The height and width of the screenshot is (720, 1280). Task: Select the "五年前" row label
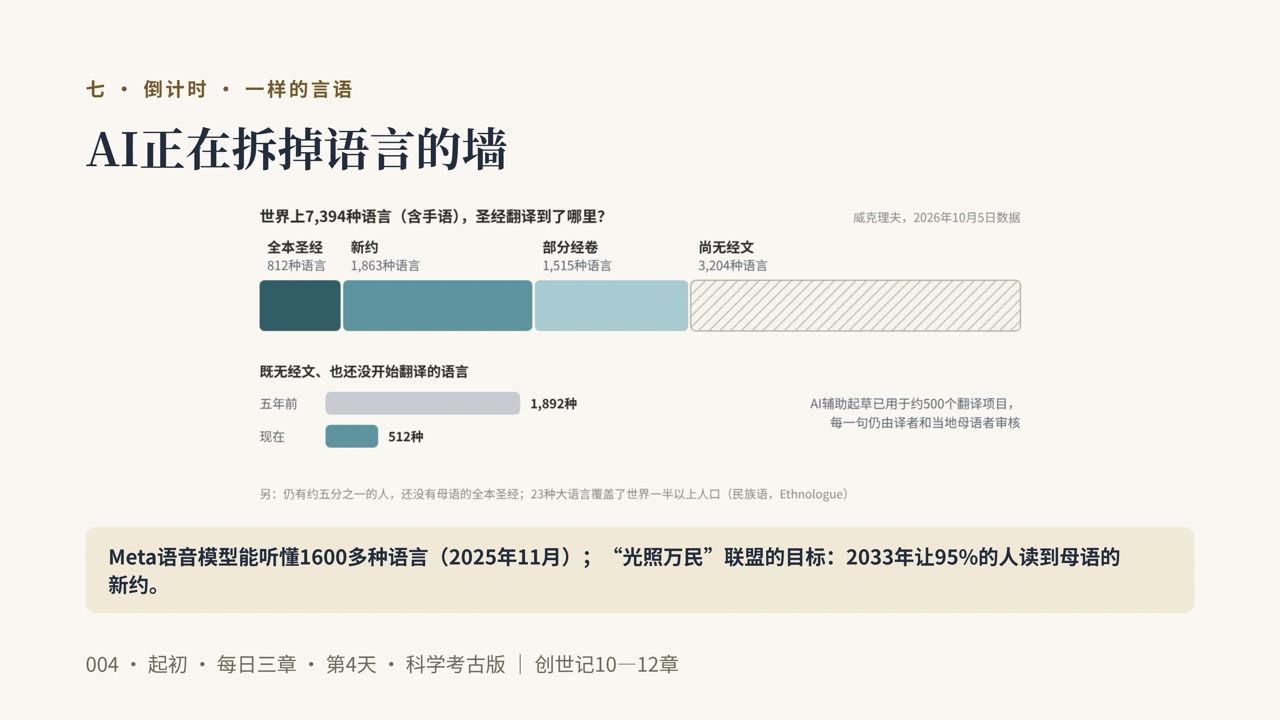[278, 404]
